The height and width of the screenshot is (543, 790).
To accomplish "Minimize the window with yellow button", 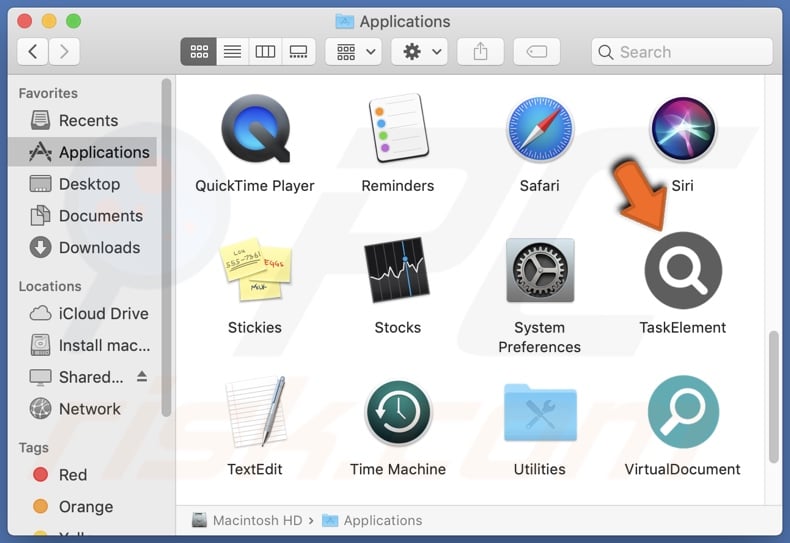I will point(49,21).
